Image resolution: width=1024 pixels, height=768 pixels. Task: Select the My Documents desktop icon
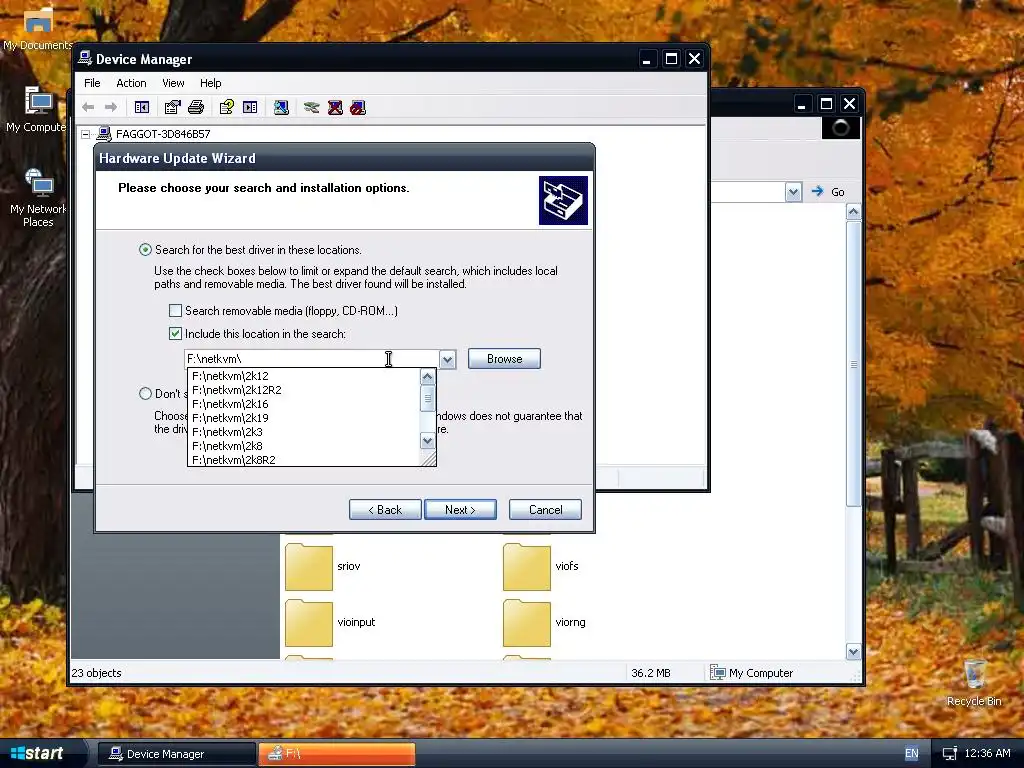pos(38,28)
